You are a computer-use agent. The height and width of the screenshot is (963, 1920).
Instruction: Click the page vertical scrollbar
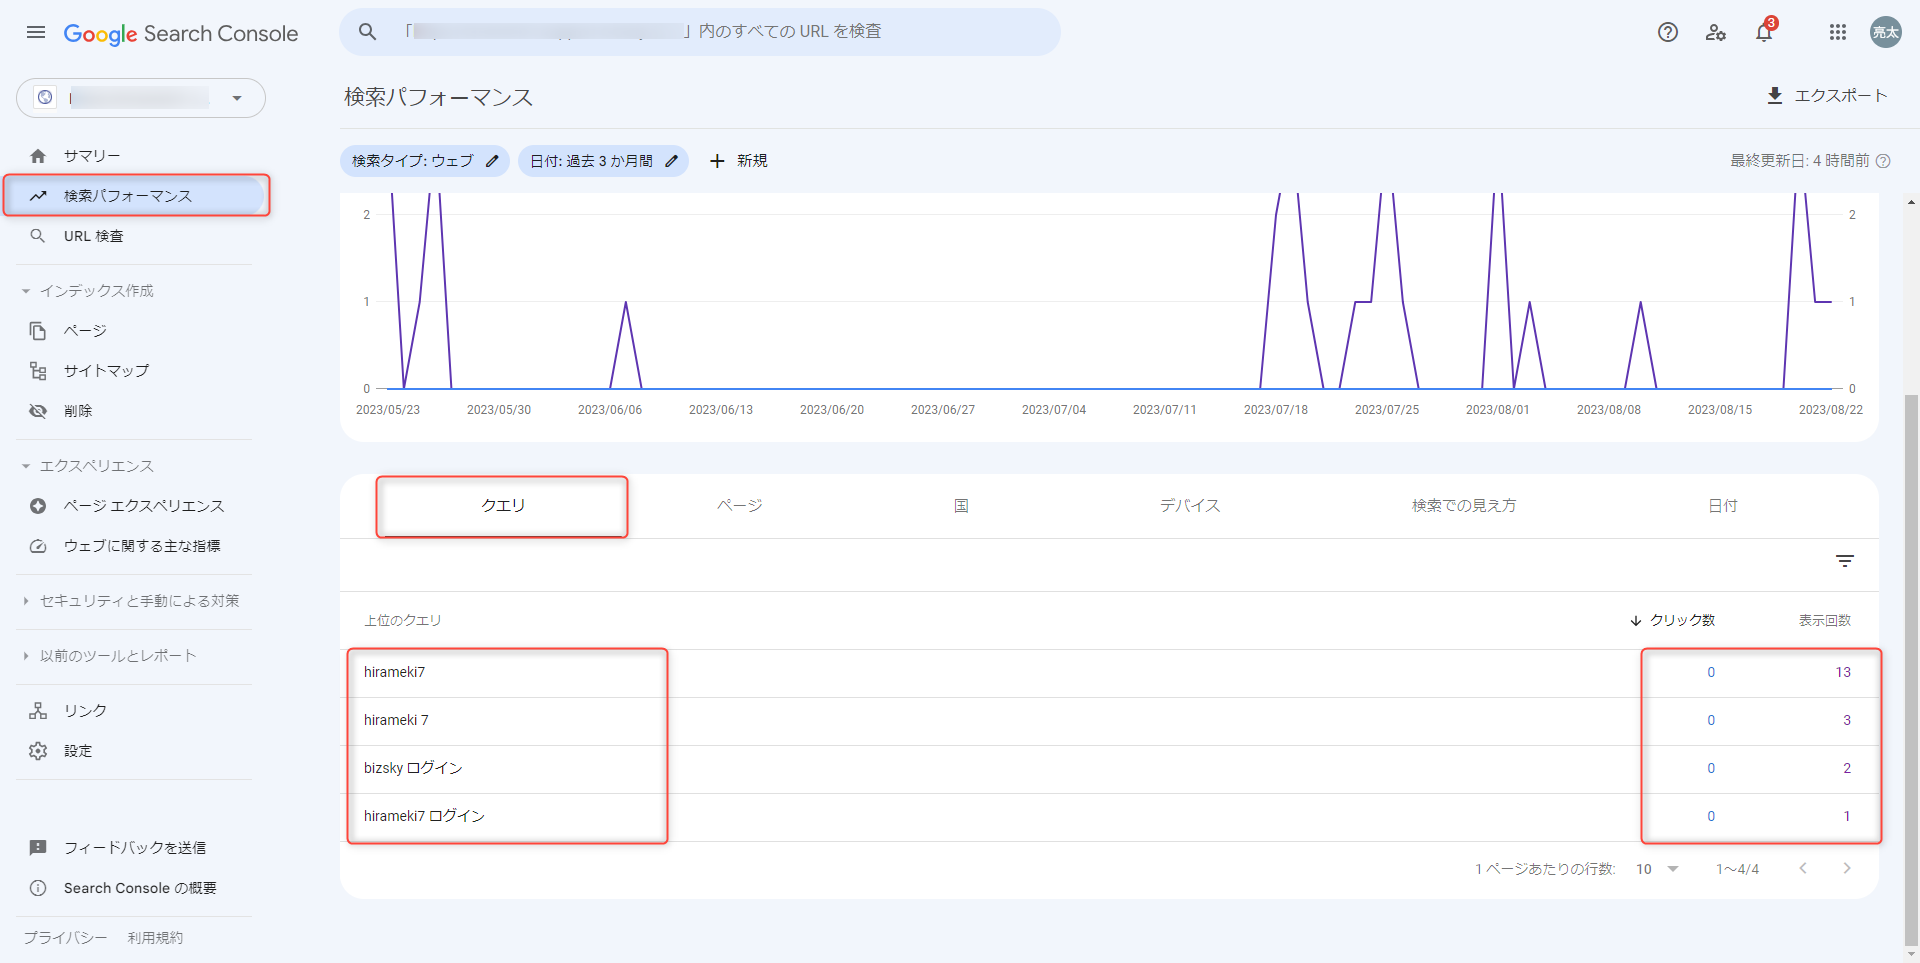[1911, 670]
